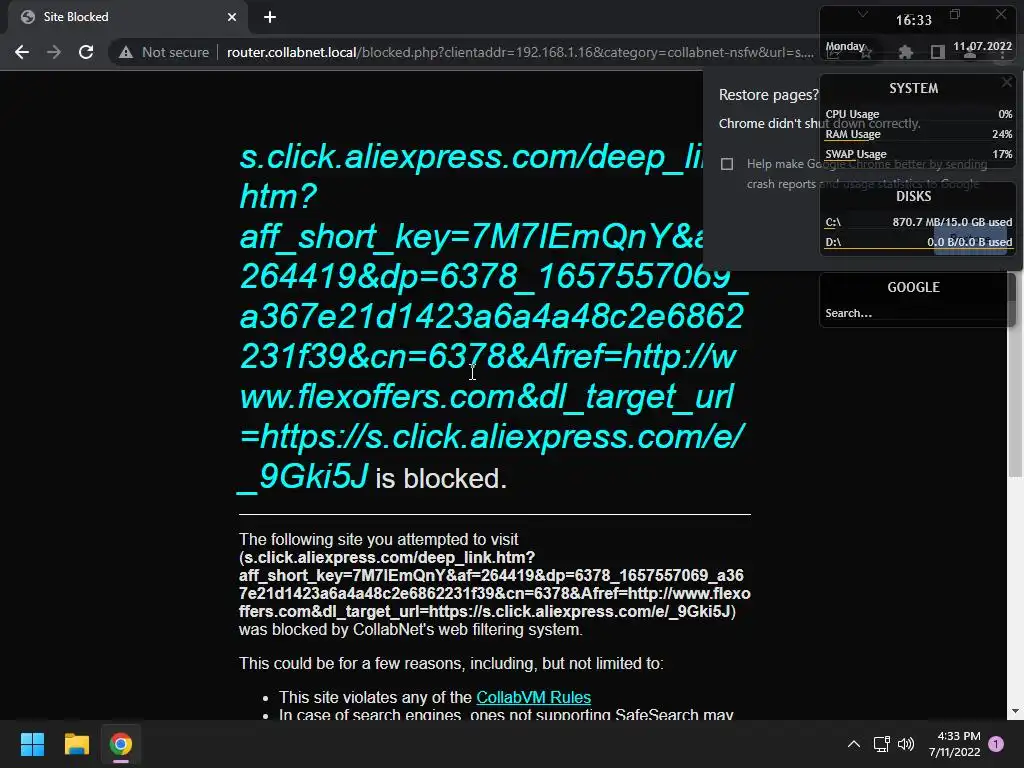This screenshot has width=1024, height=768.
Task: Click the large blocked URL heading
Action: (493, 316)
